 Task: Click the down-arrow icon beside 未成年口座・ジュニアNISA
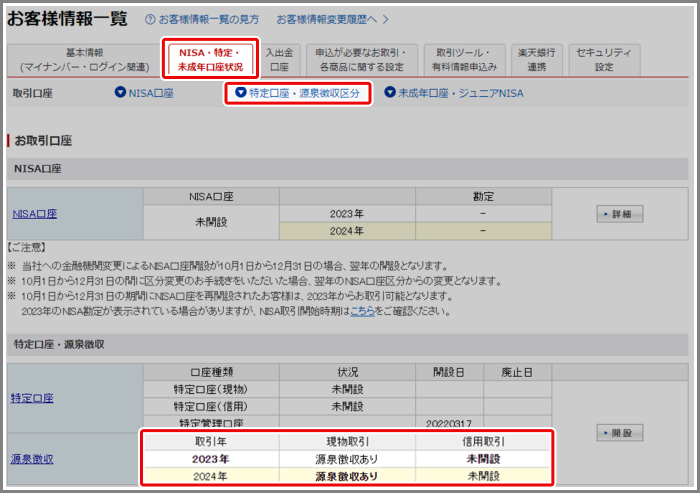click(390, 92)
